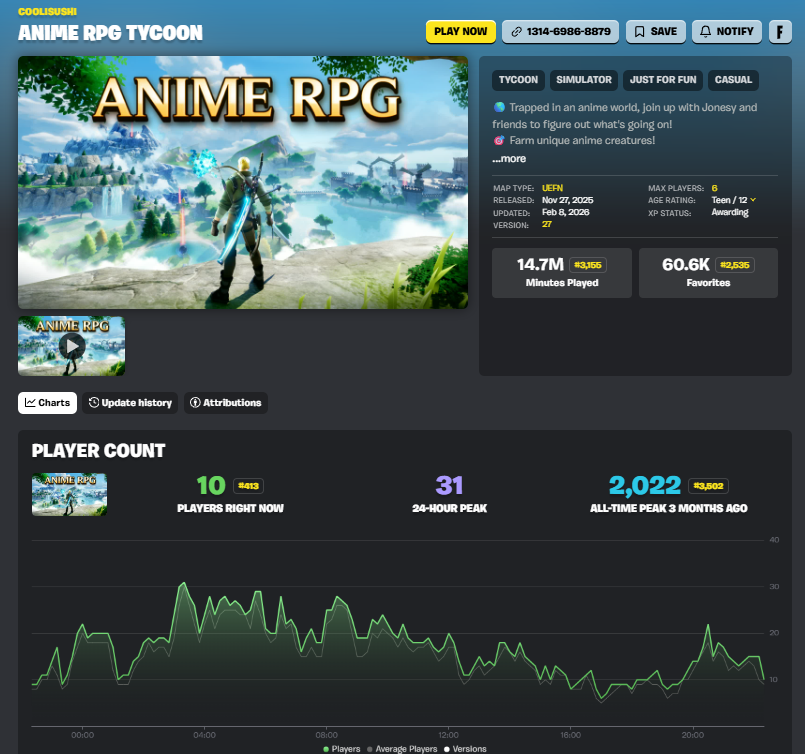
Task: Open all-time peak rank #3,502 badge
Action: coord(708,486)
